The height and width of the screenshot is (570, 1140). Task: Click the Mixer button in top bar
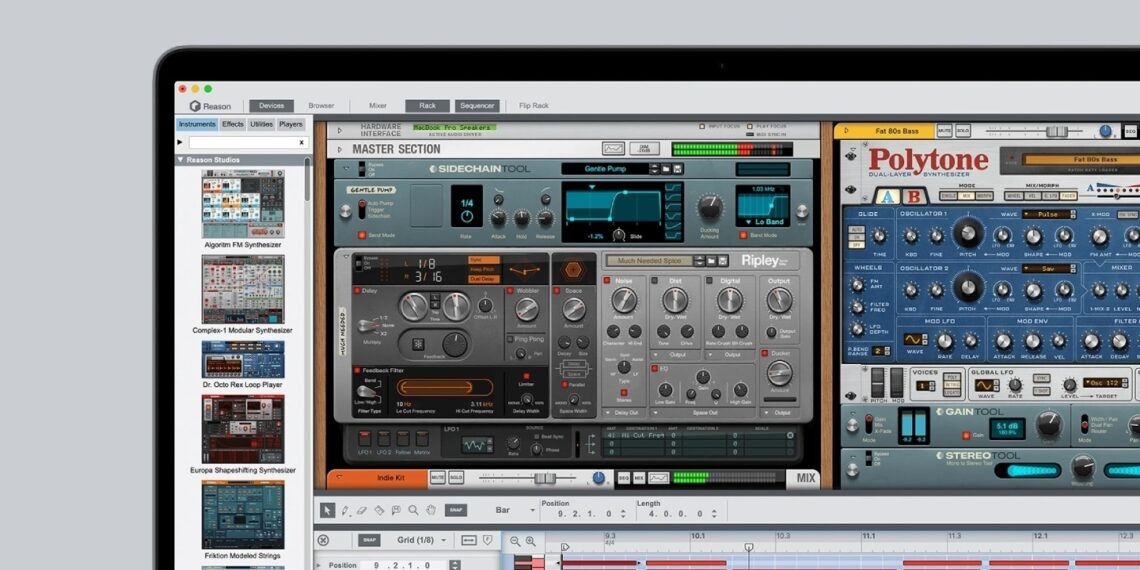click(377, 105)
